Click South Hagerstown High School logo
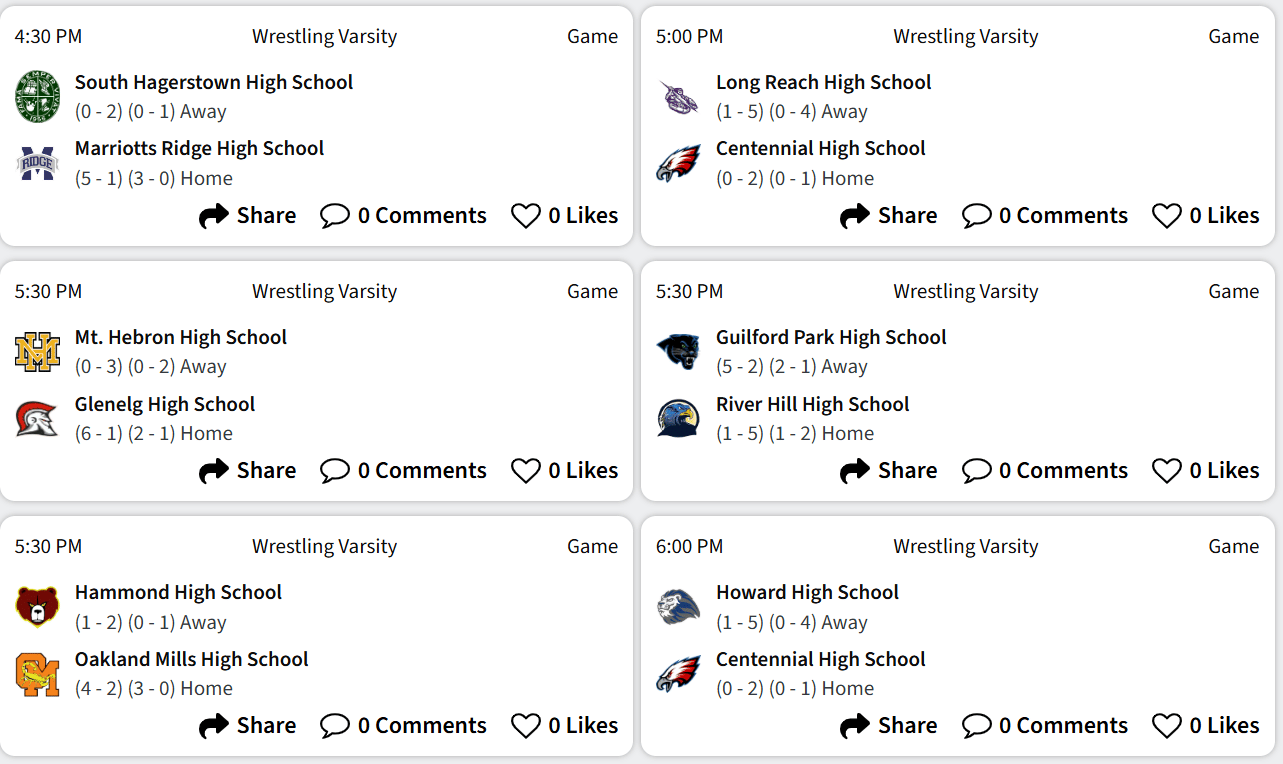Viewport: 1283px width, 764px height. [x=37, y=97]
